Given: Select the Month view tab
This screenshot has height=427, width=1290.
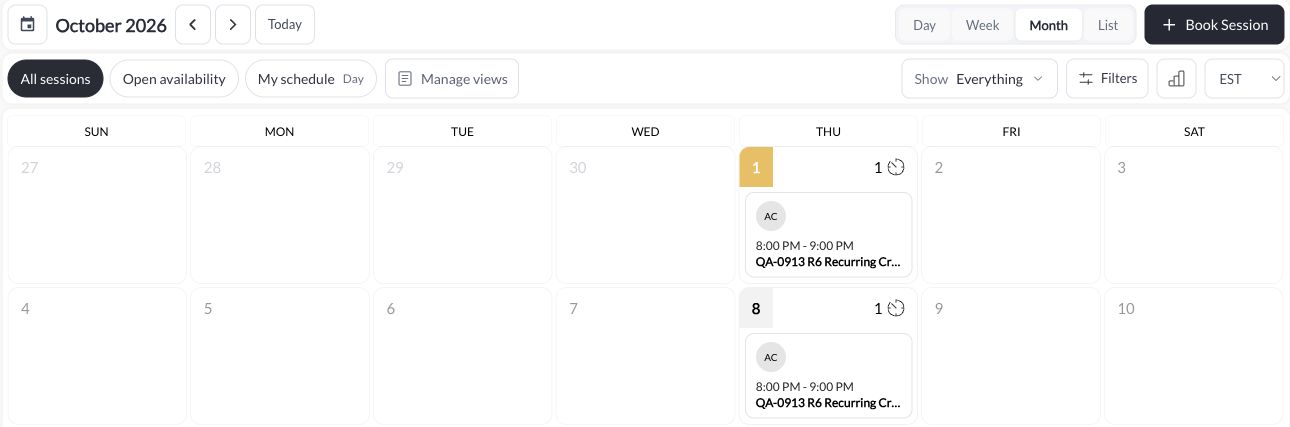Looking at the screenshot, I should [1049, 25].
